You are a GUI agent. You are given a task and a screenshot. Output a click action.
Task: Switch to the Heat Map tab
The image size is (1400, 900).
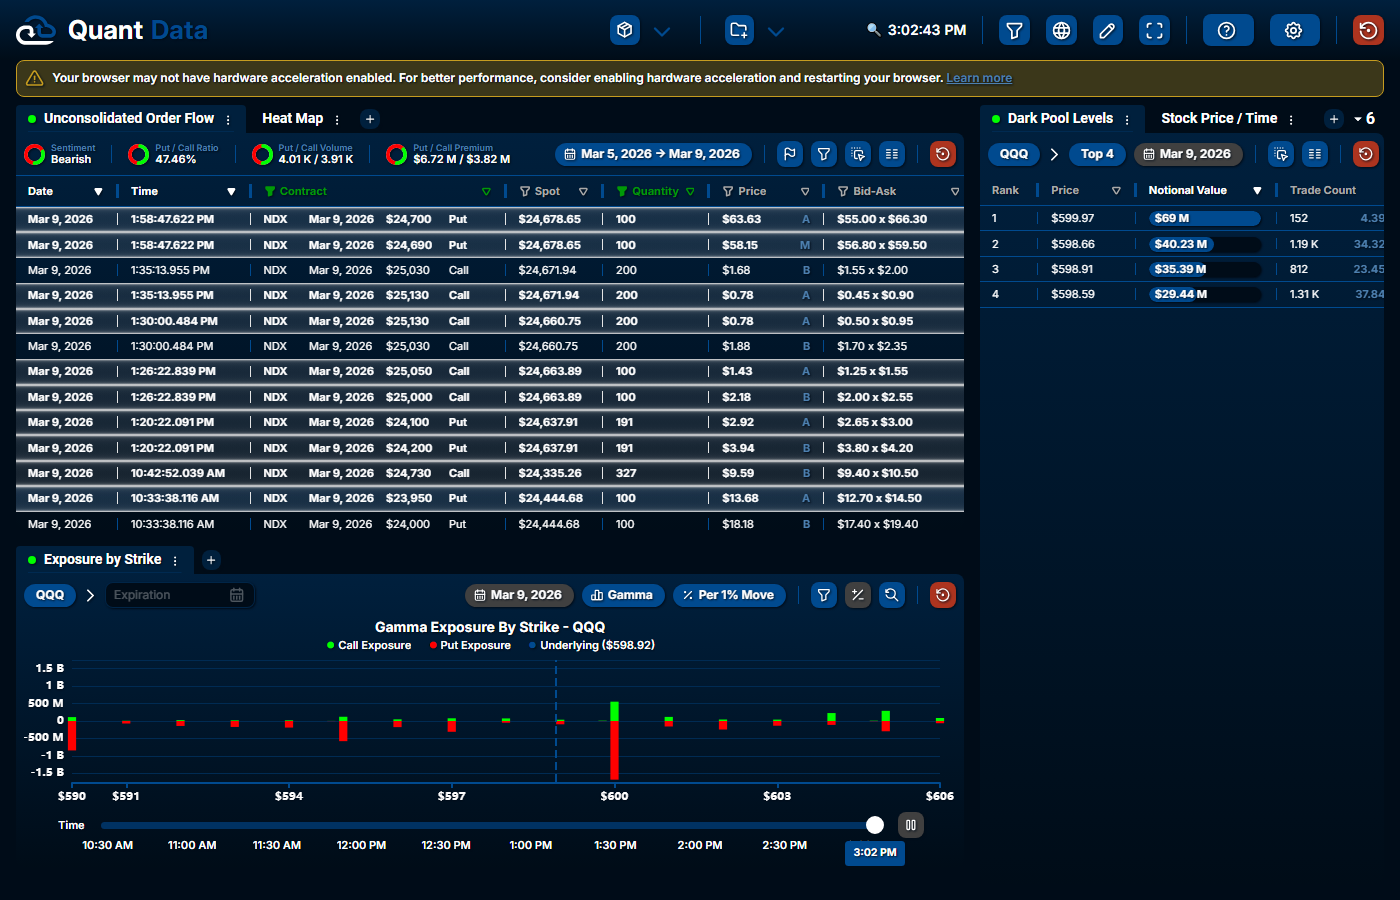(292, 118)
